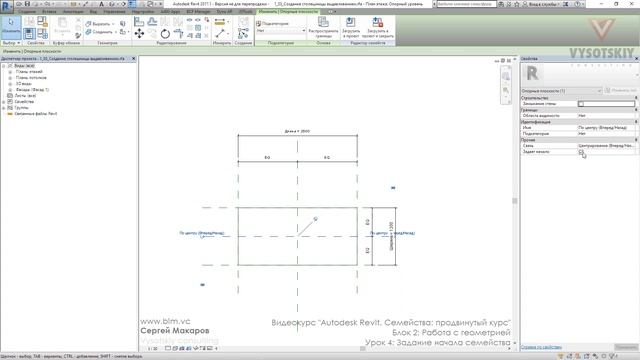The image size is (640, 360).
Task: Open the Вид ribbon tab
Action: click(x=93, y=11)
